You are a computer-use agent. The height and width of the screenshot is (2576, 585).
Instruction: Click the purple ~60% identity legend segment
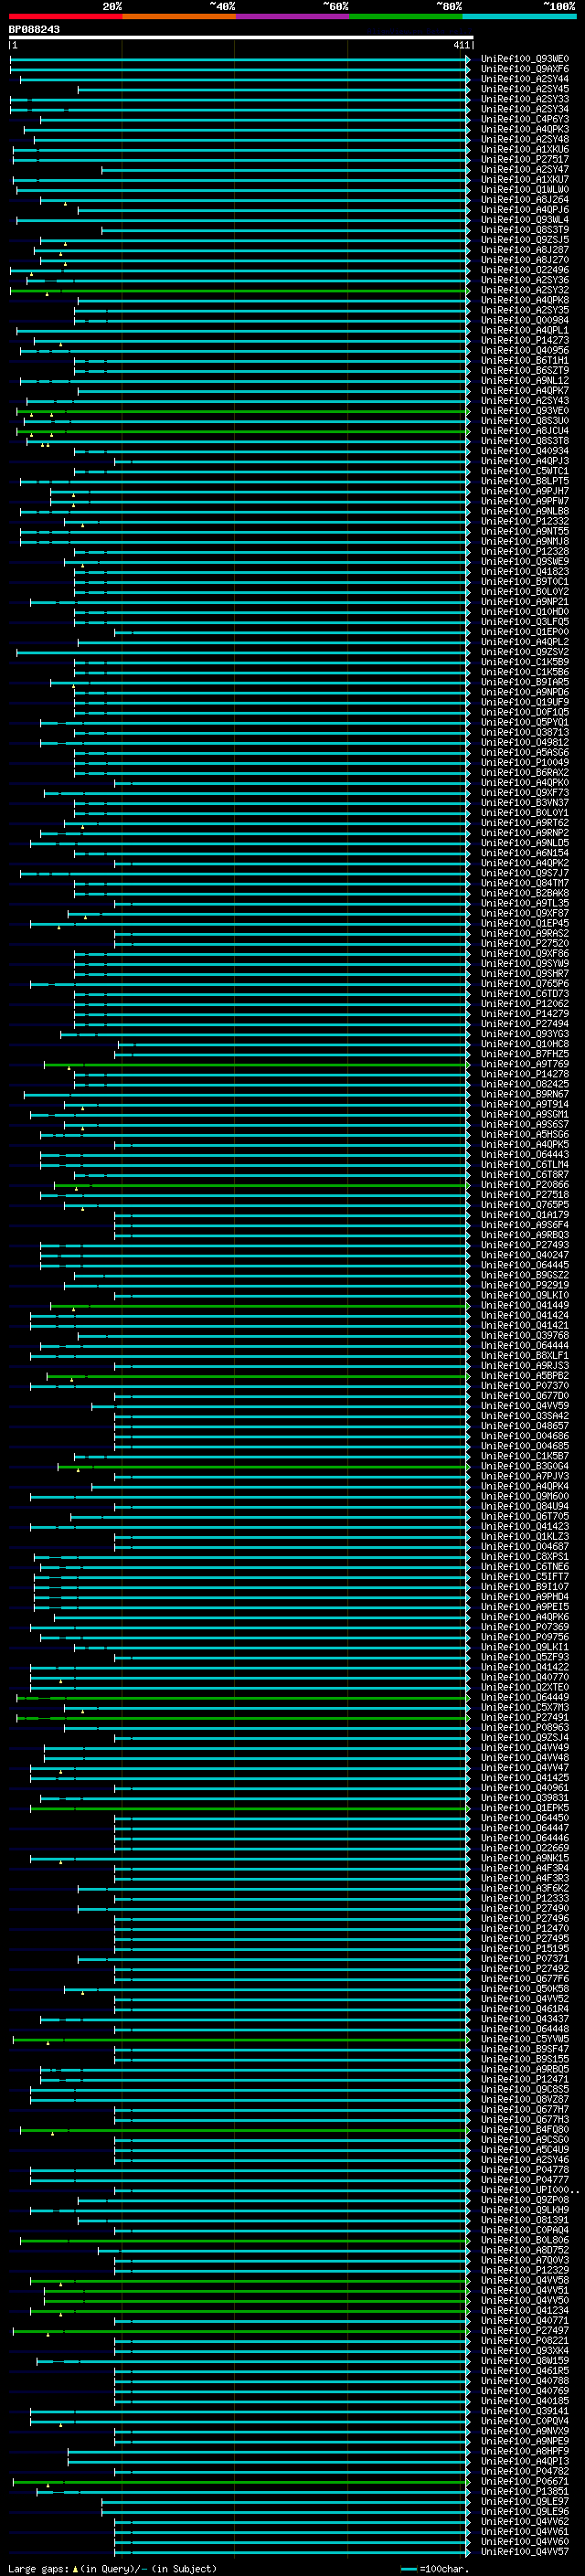click(292, 16)
